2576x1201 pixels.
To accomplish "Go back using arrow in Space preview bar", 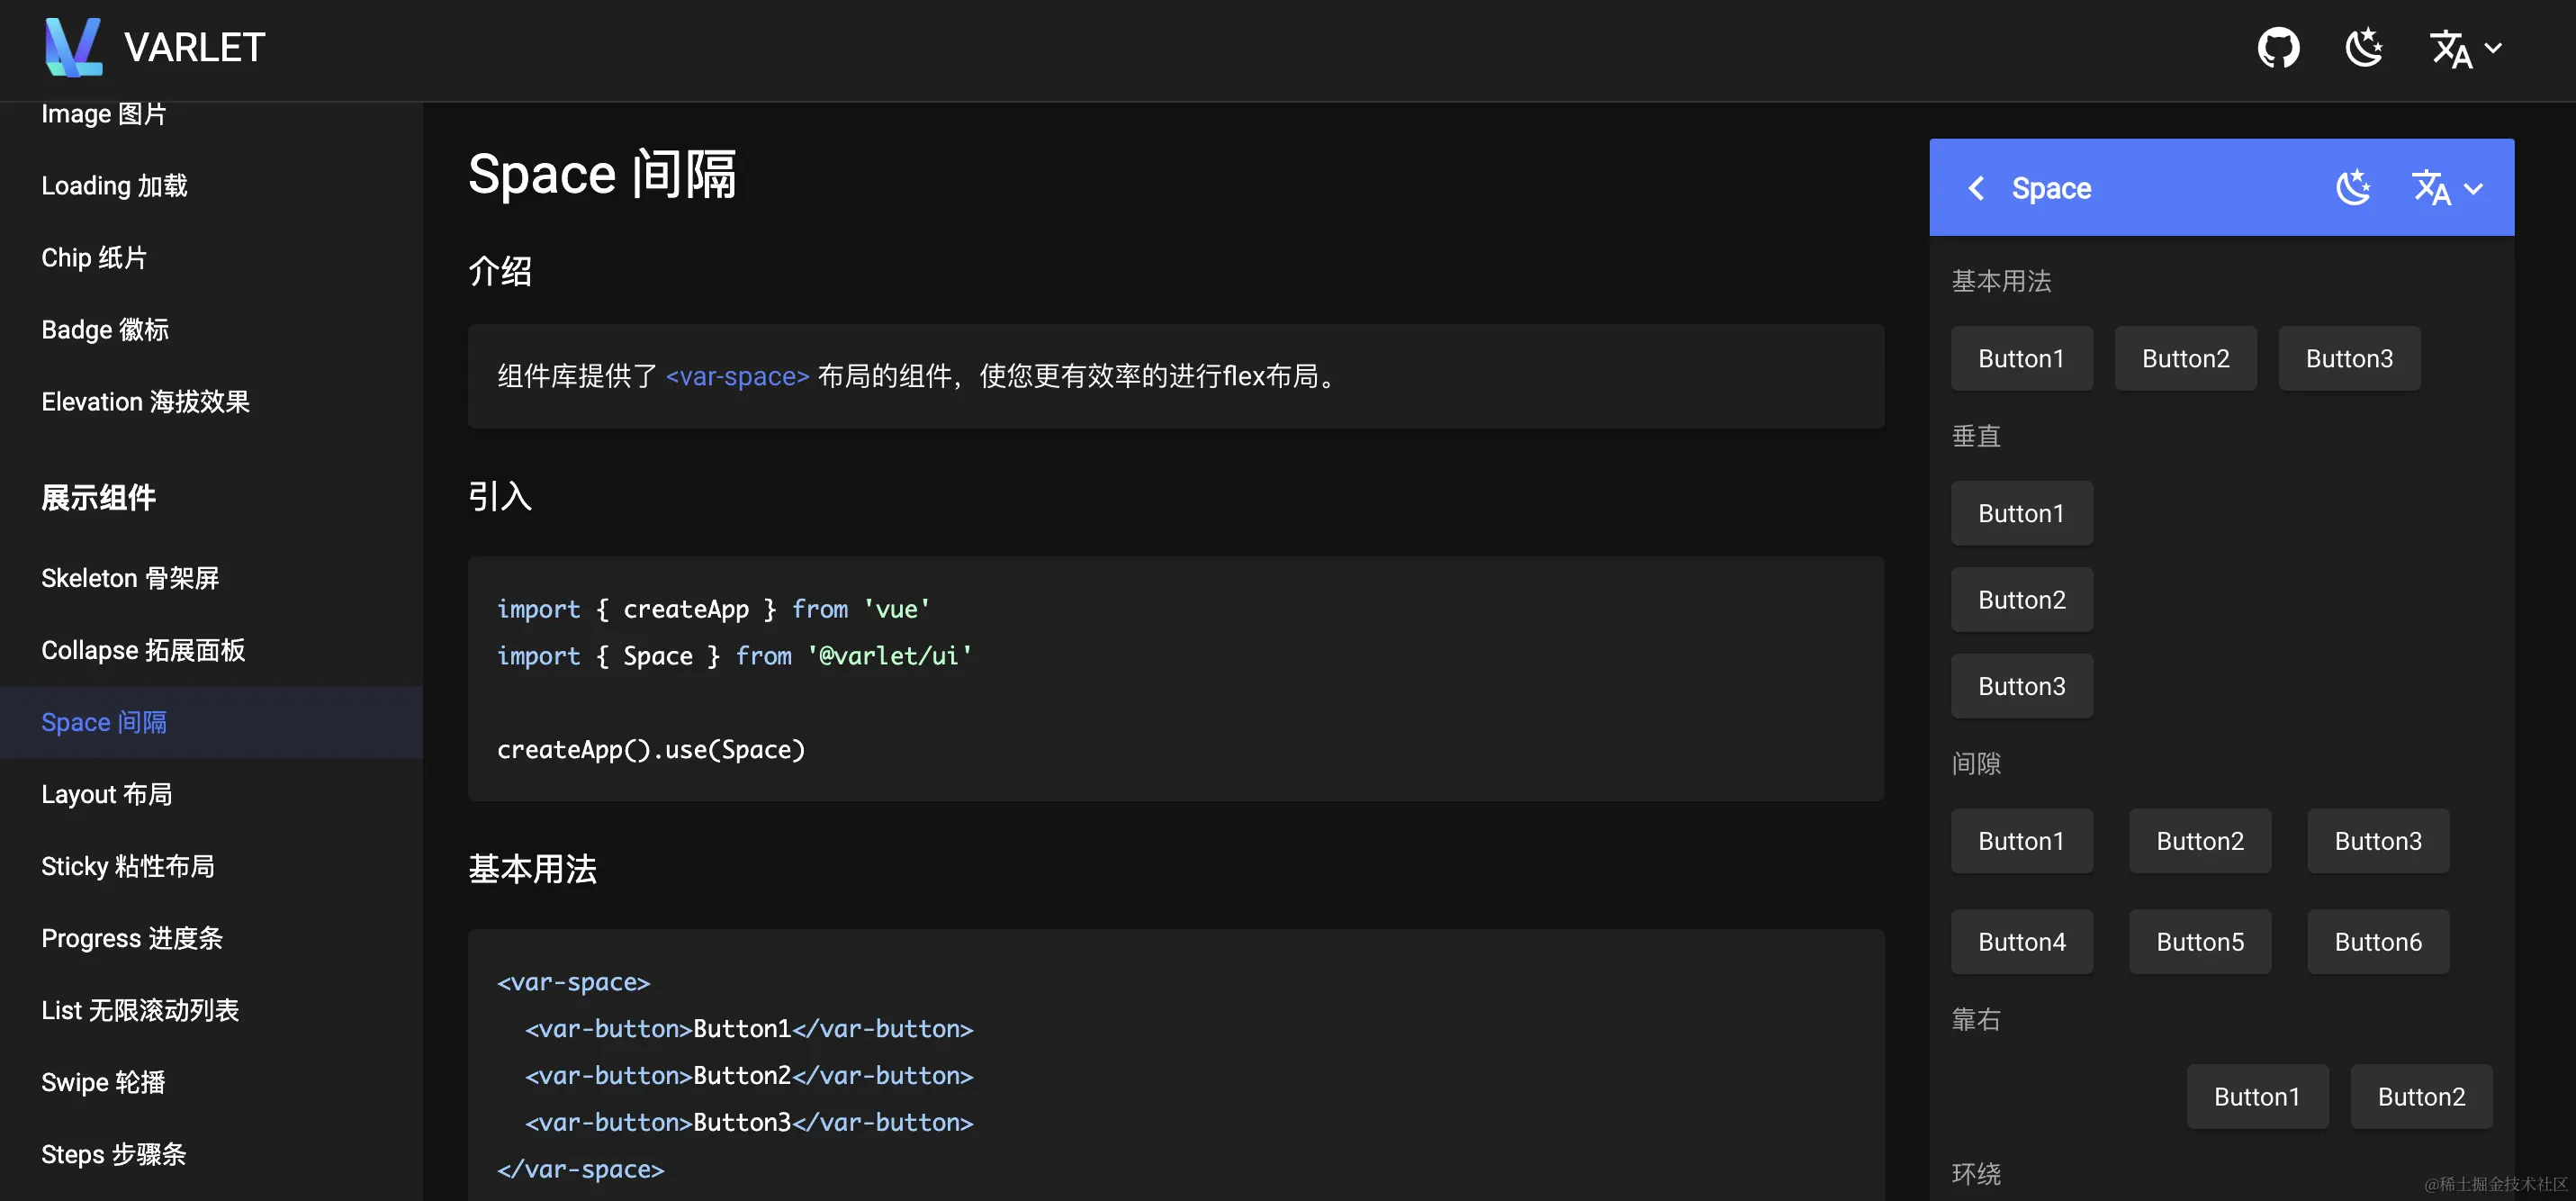I will (1976, 188).
